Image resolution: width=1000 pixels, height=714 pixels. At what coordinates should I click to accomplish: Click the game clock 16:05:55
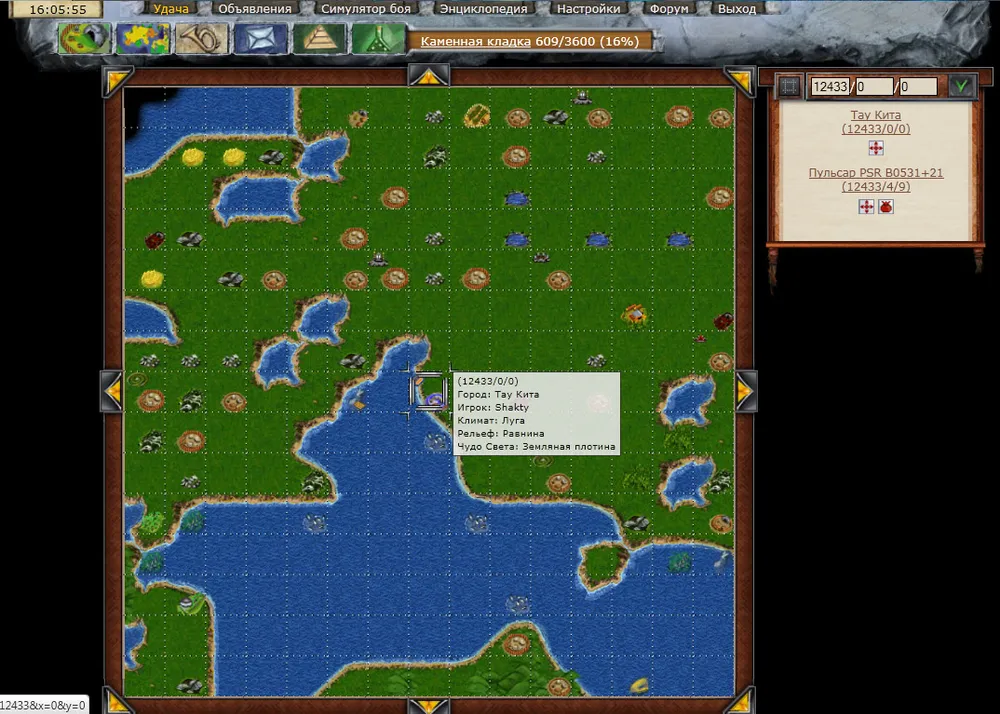tap(58, 10)
